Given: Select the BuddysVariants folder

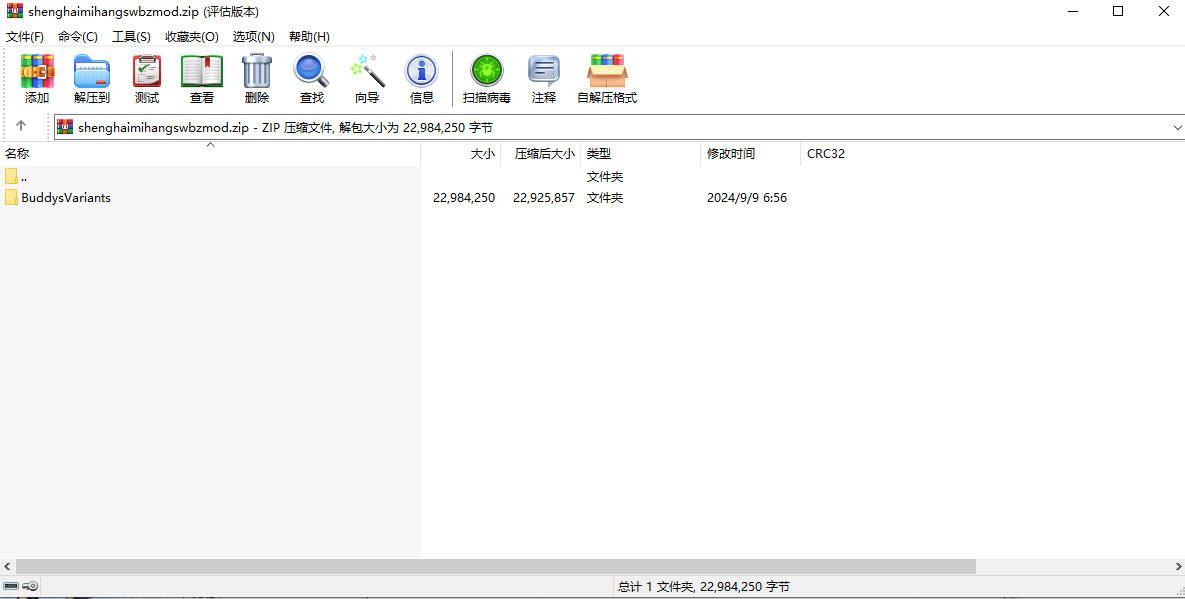Looking at the screenshot, I should (x=66, y=198).
